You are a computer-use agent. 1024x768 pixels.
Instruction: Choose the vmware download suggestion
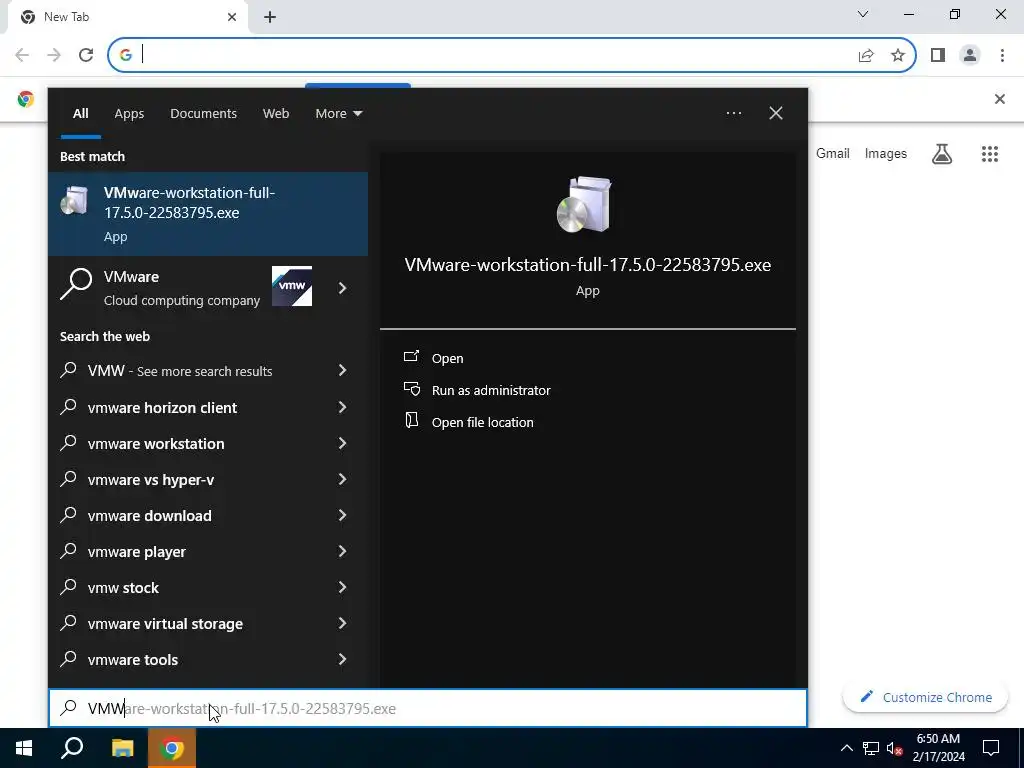click(150, 516)
